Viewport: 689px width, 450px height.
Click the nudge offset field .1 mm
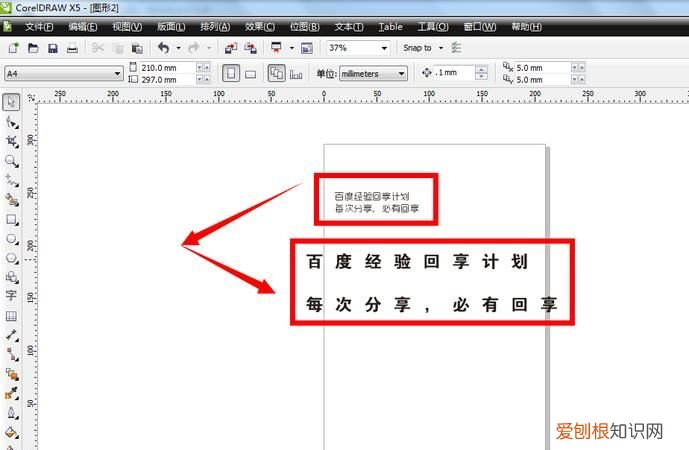pyautogui.click(x=454, y=73)
